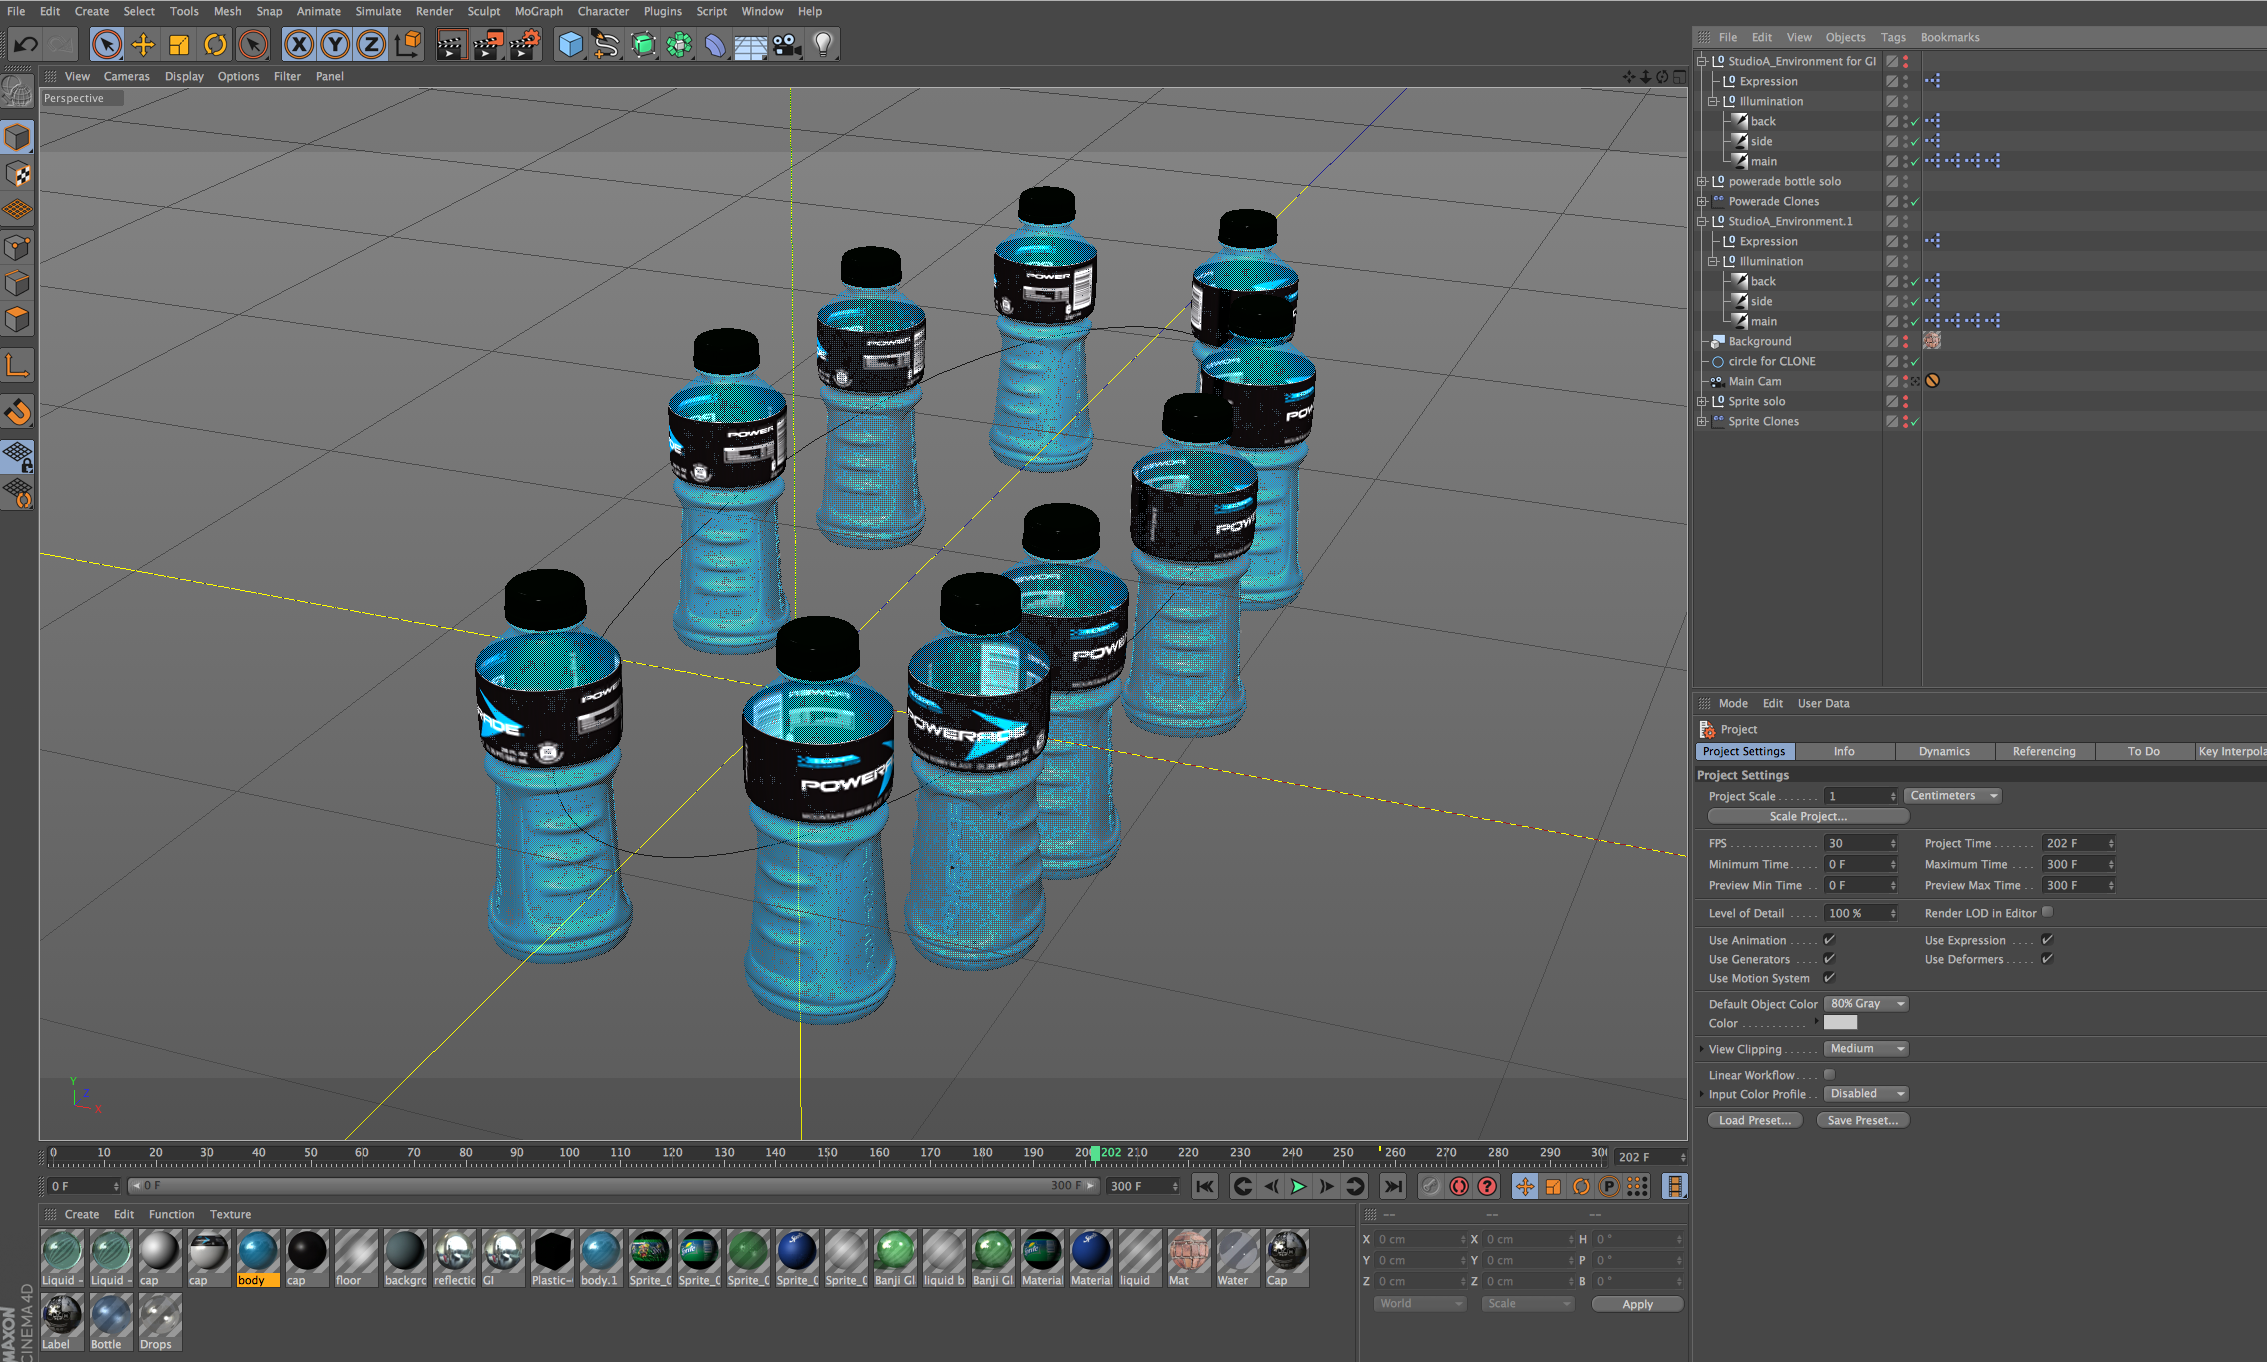
Task: Click Render View clapperboard icon
Action: point(450,44)
